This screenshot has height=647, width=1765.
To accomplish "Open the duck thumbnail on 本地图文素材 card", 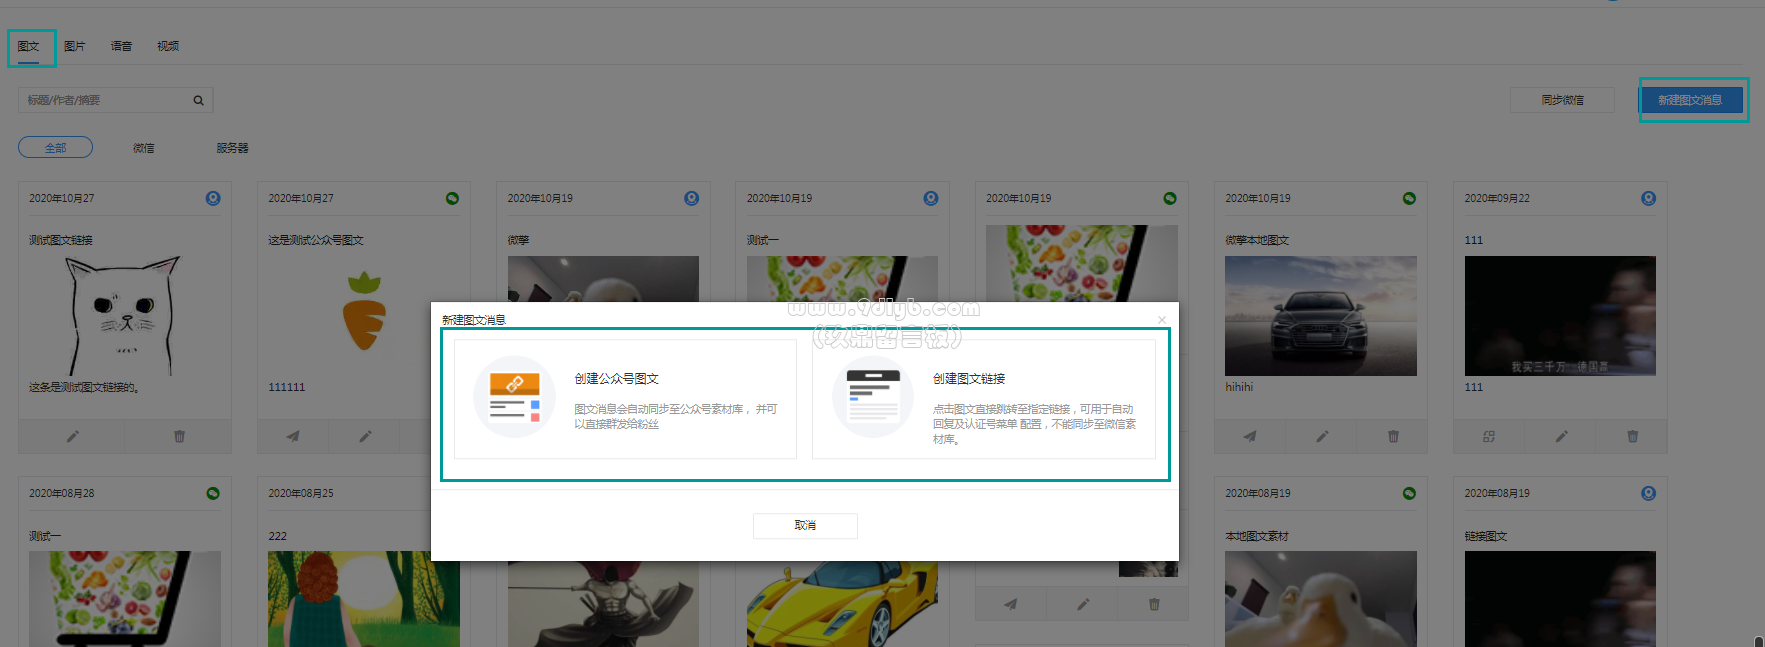I will [x=1321, y=599].
